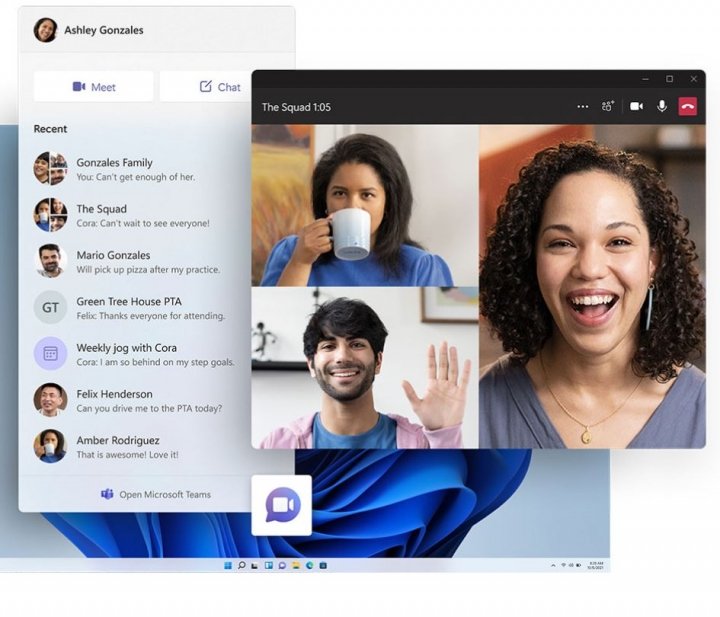
Task: Click the add participants icon
Action: click(x=607, y=107)
